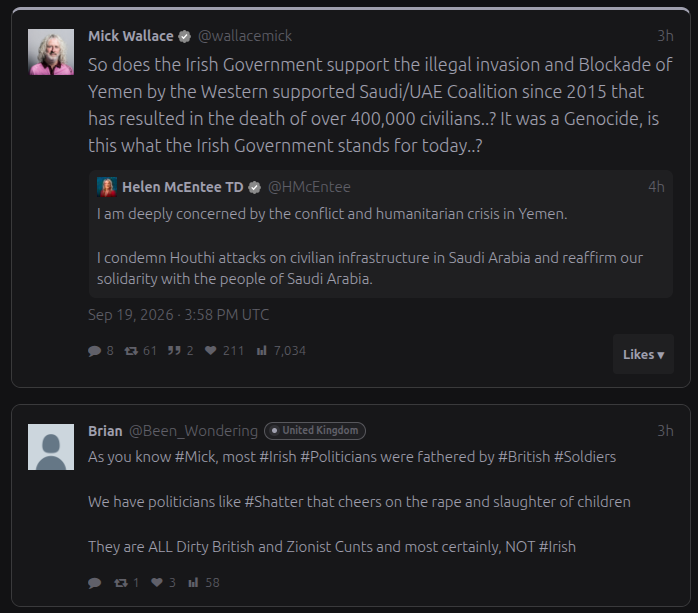Click the retweet icon on Brian's reply

click(121, 583)
